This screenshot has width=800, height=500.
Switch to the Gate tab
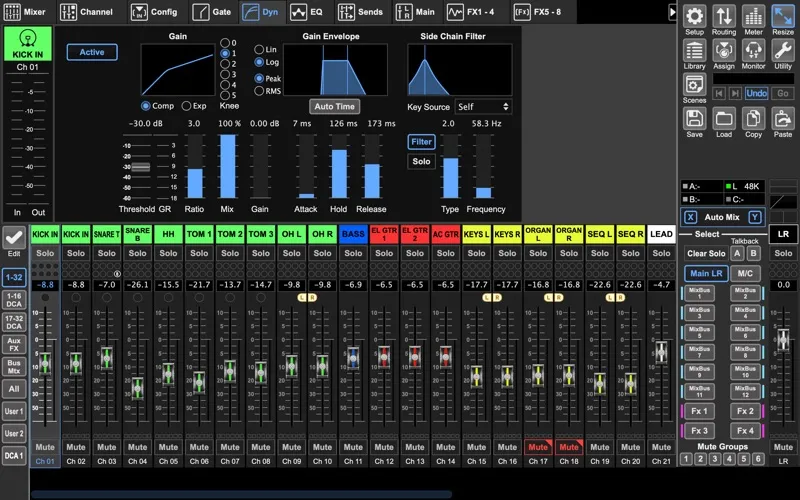pos(212,12)
